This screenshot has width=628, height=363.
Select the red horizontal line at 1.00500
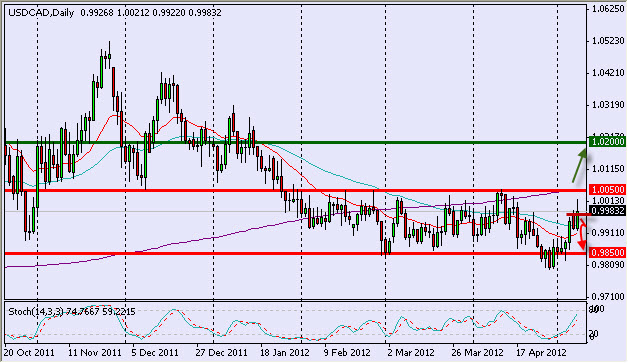coord(296,190)
